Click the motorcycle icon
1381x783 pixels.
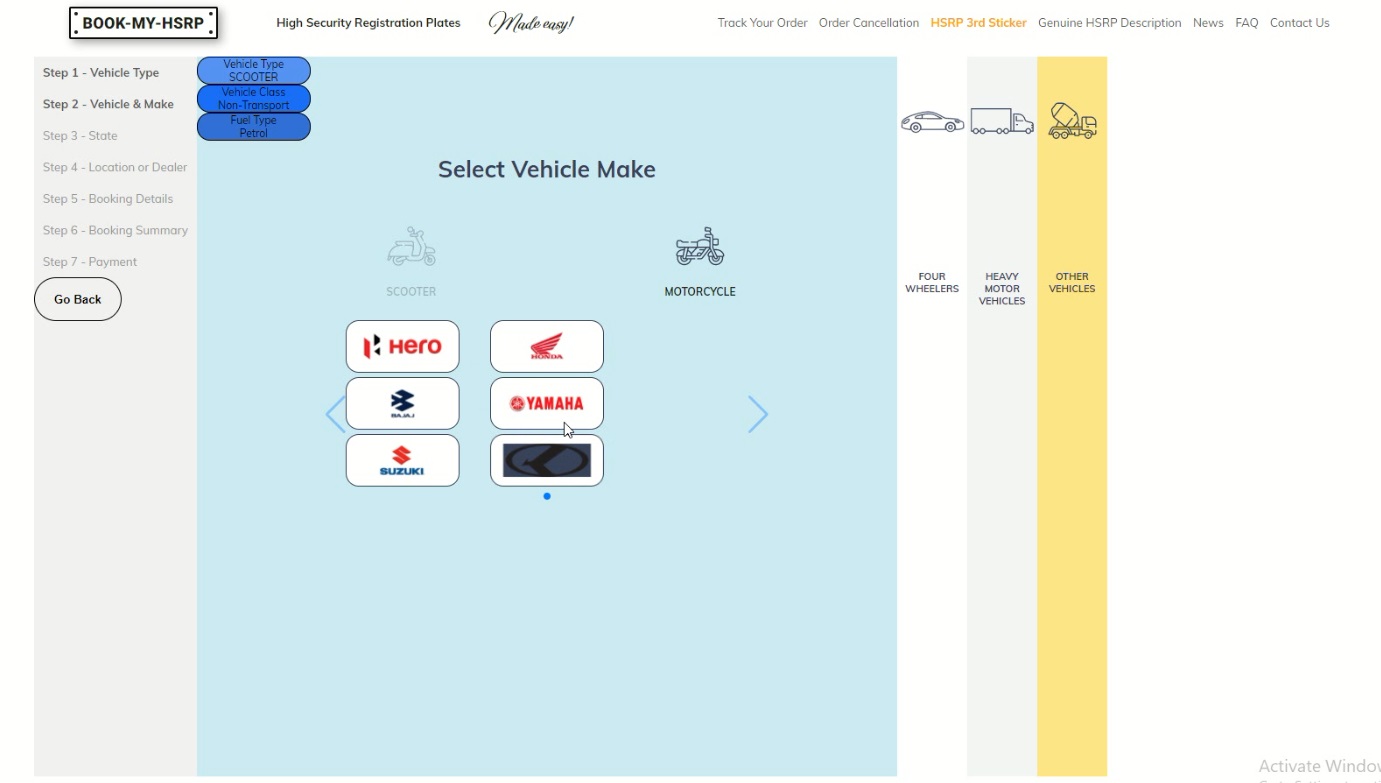click(x=700, y=246)
